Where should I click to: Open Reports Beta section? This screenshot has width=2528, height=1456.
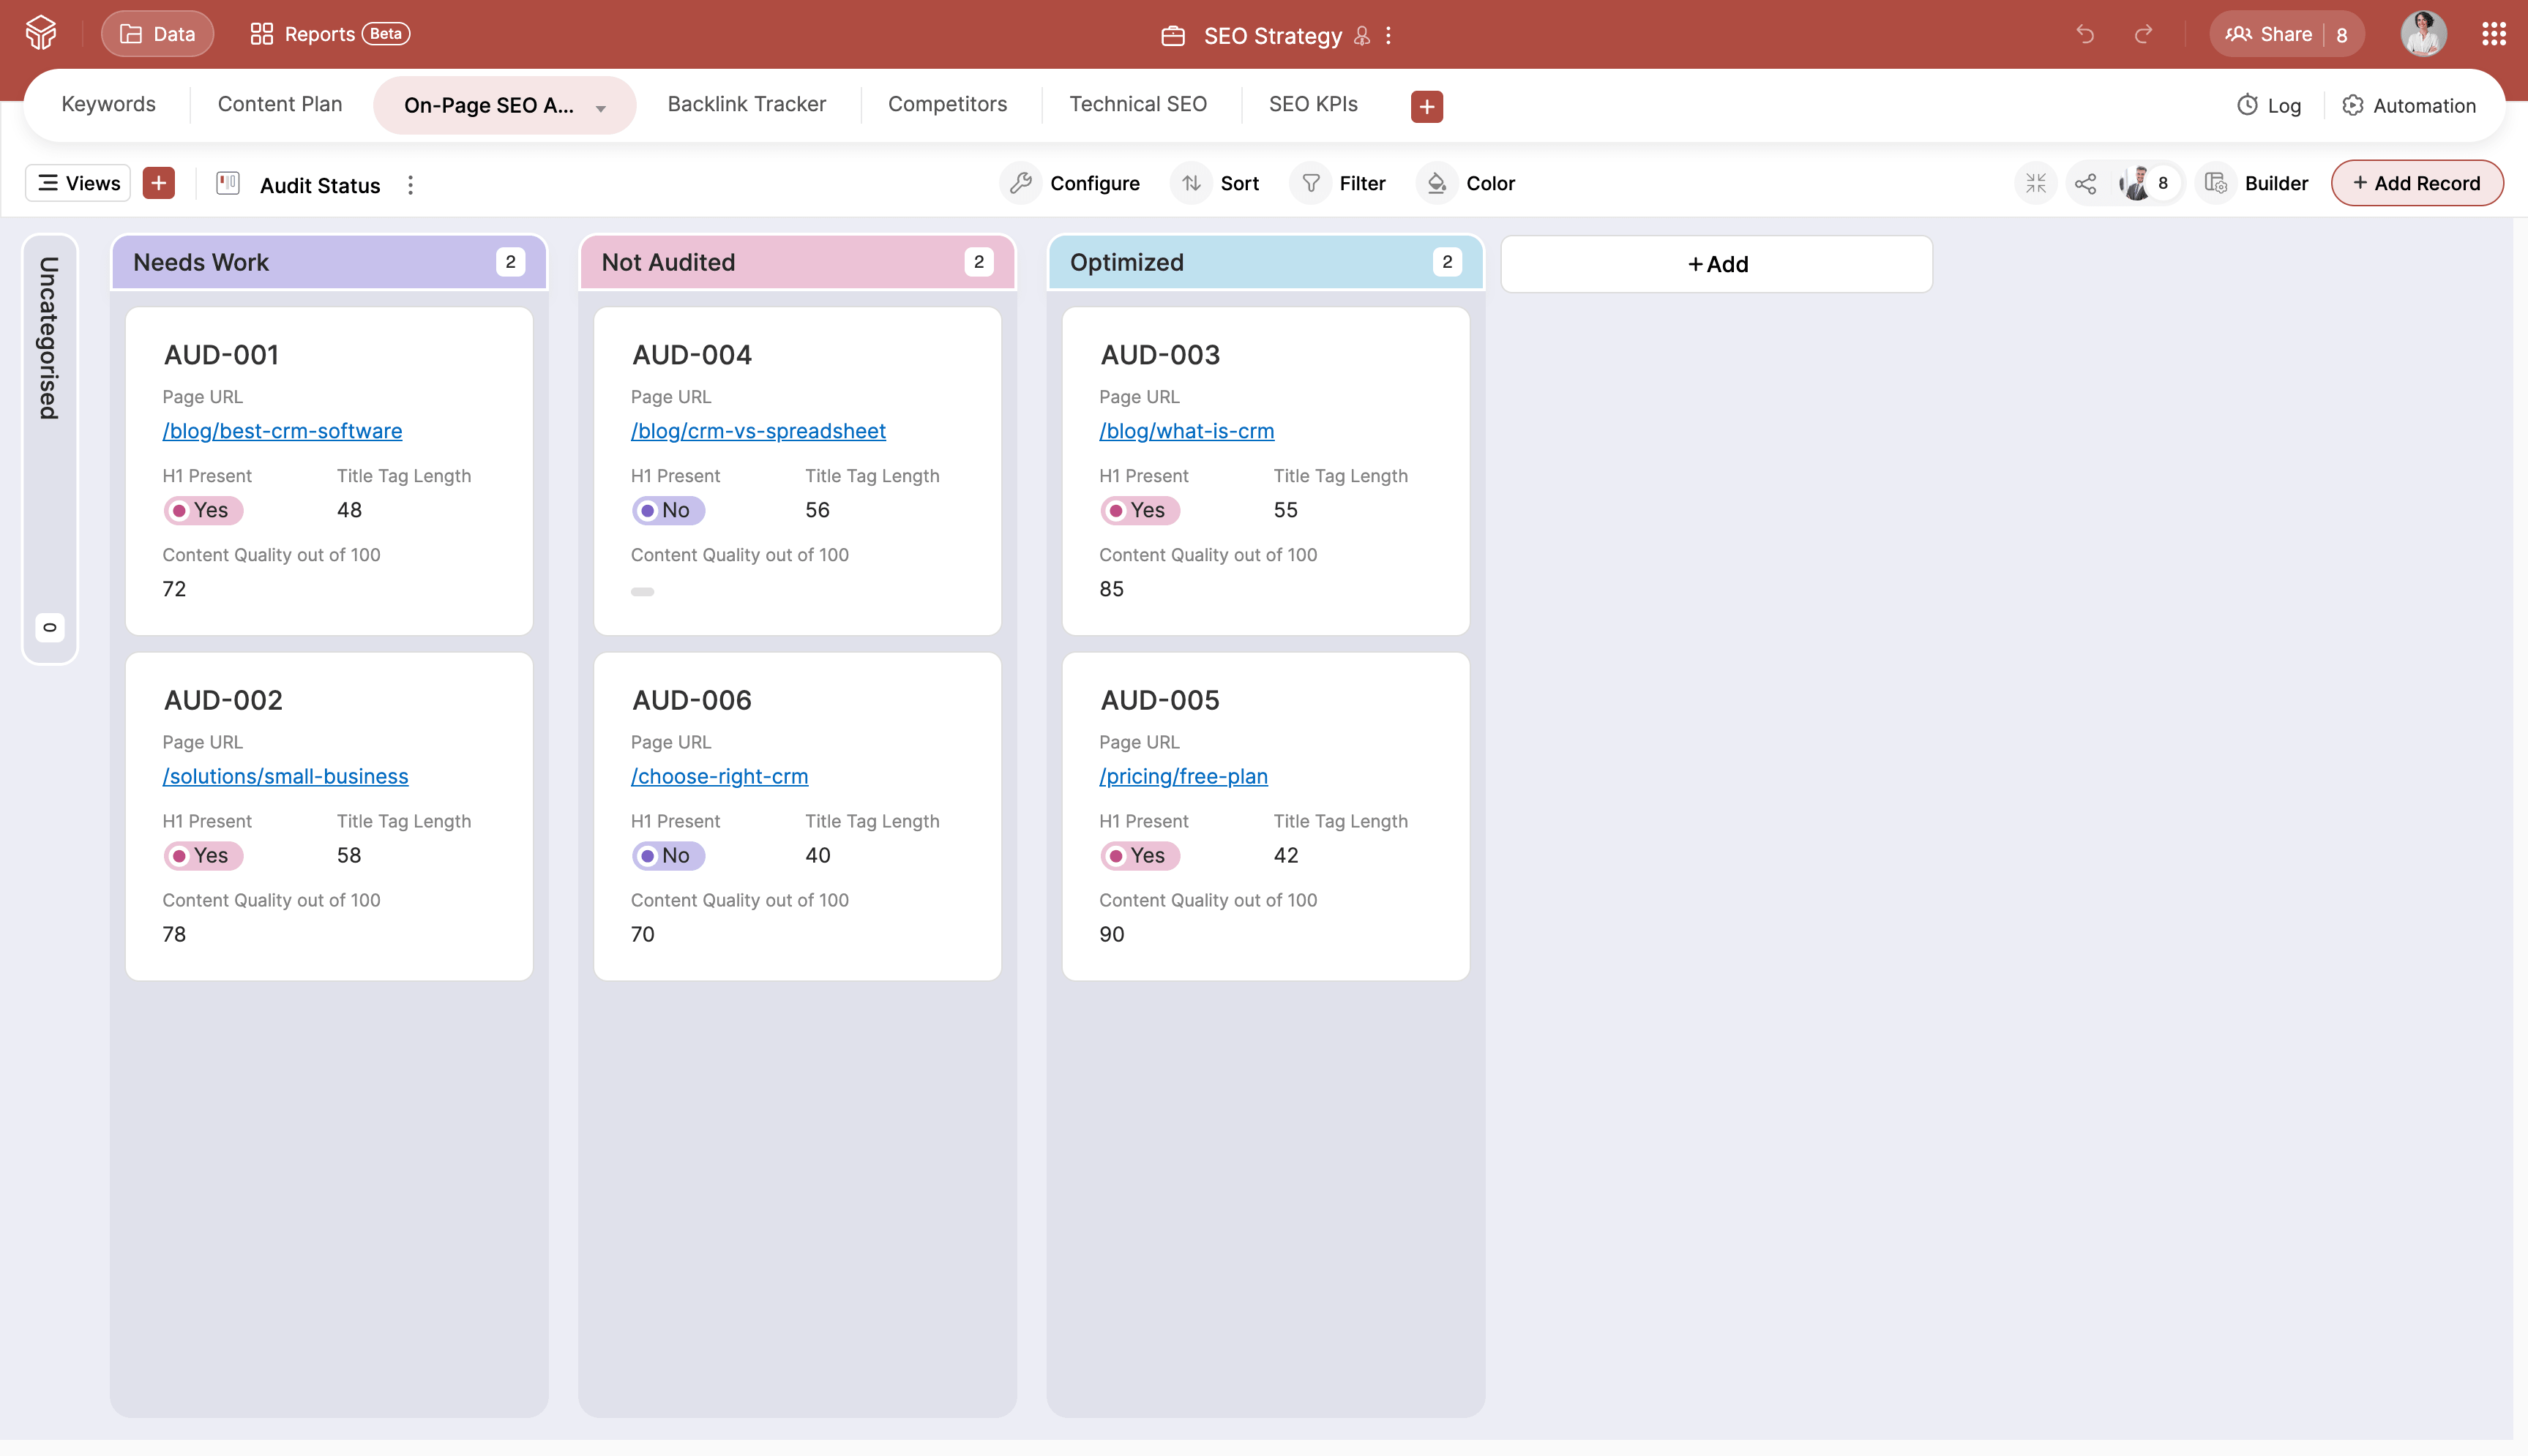[329, 34]
